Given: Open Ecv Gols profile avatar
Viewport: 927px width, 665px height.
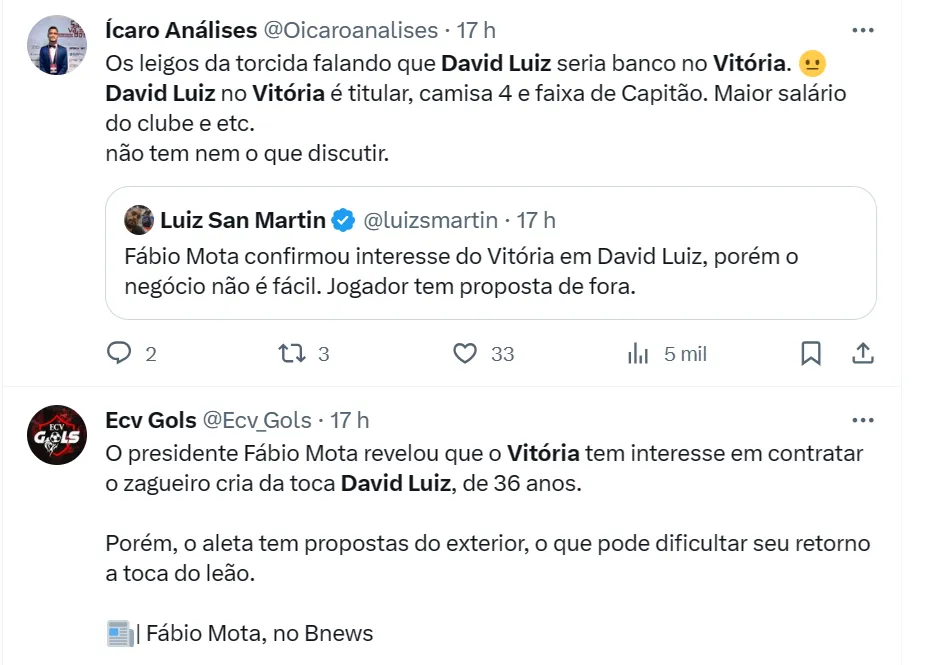Looking at the screenshot, I should 57,434.
